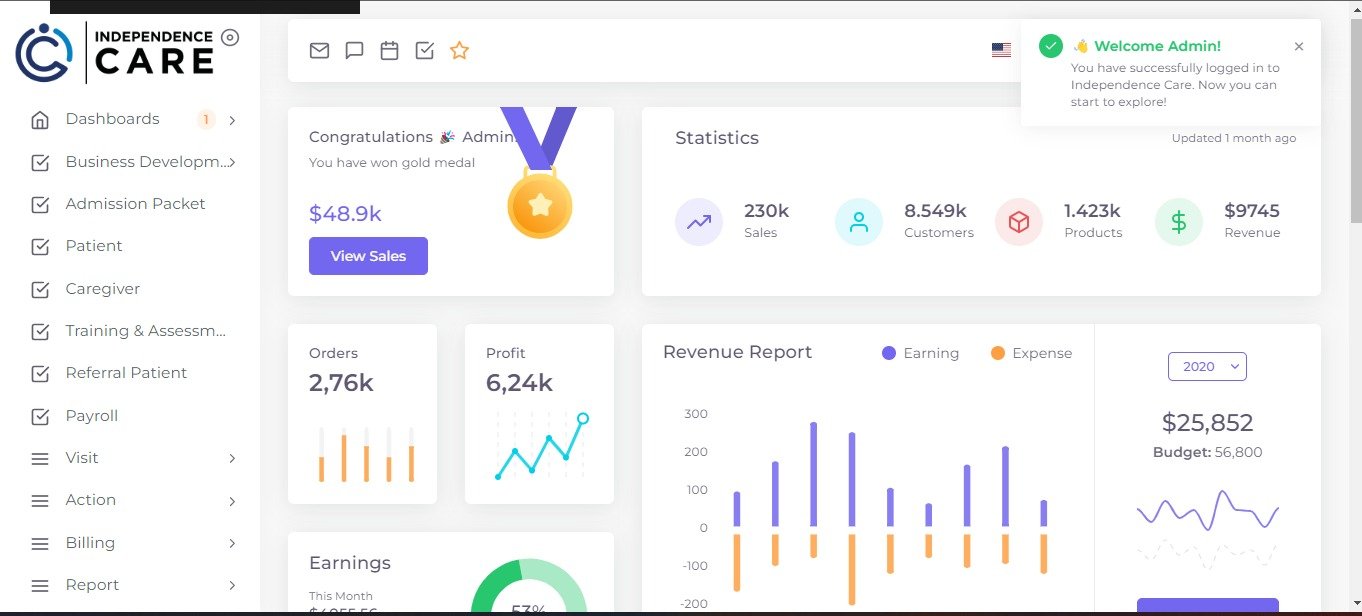Screen dimensions: 1362x616
Task: Click the "$48.9k" sales amount
Action: [x=345, y=214]
